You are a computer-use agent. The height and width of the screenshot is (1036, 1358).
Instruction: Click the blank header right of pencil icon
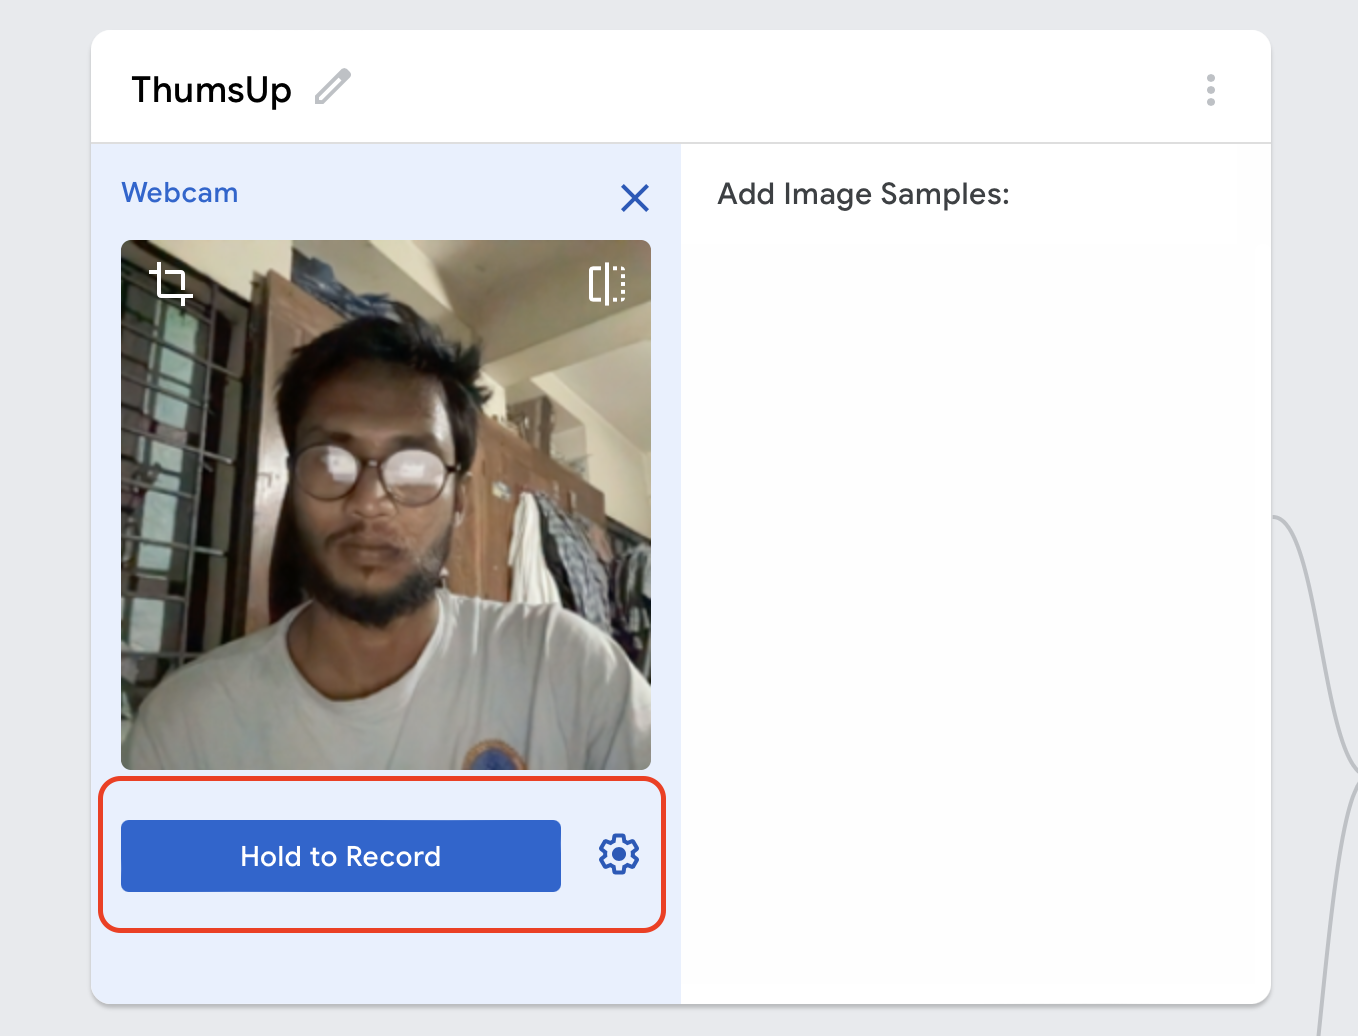(x=760, y=88)
